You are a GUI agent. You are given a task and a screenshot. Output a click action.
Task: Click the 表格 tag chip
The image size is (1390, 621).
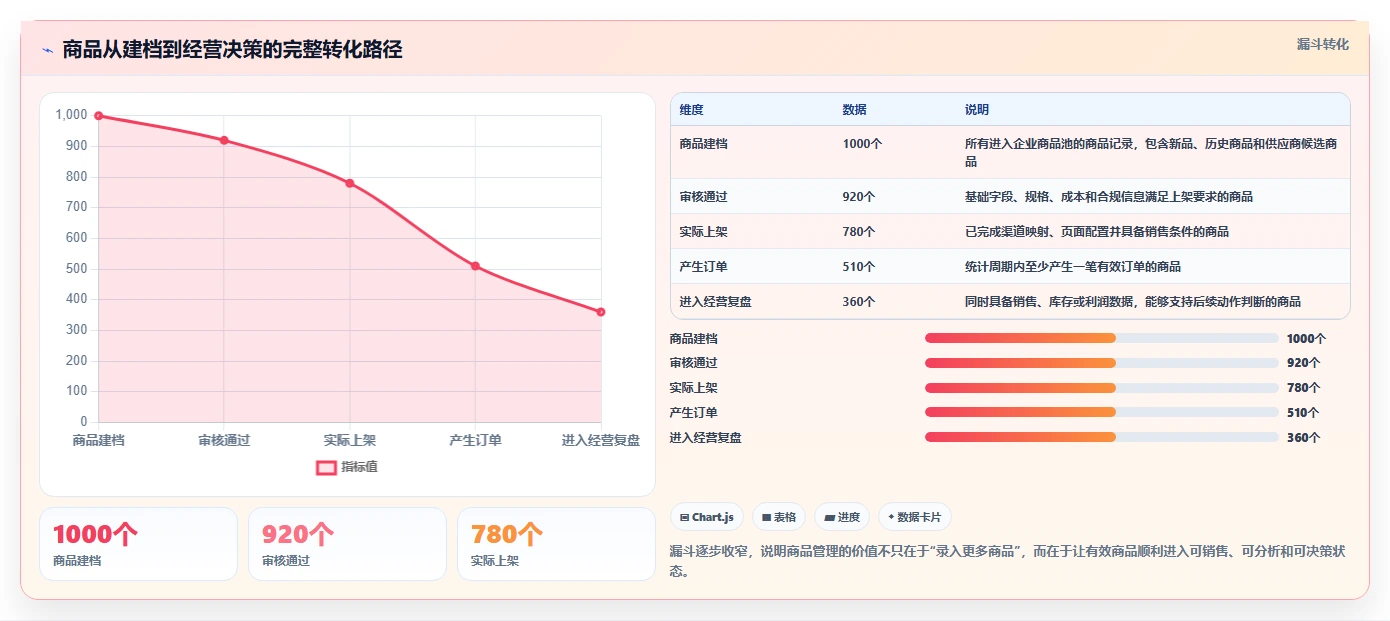(x=779, y=517)
